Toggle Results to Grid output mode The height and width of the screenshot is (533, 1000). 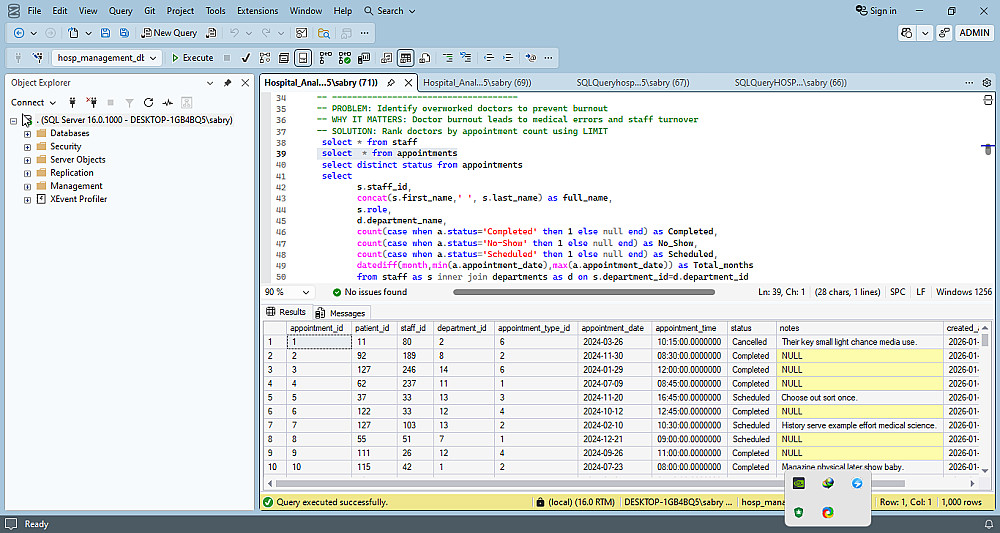point(406,58)
